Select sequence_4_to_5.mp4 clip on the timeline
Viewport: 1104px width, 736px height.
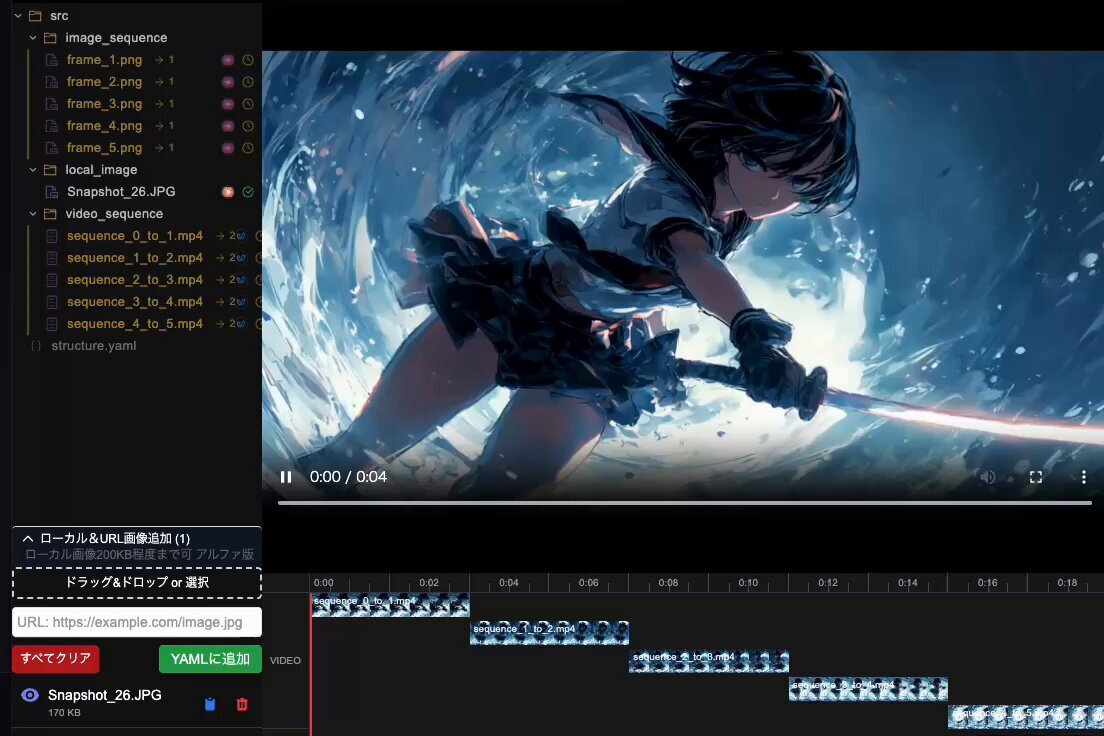[x=1026, y=716]
